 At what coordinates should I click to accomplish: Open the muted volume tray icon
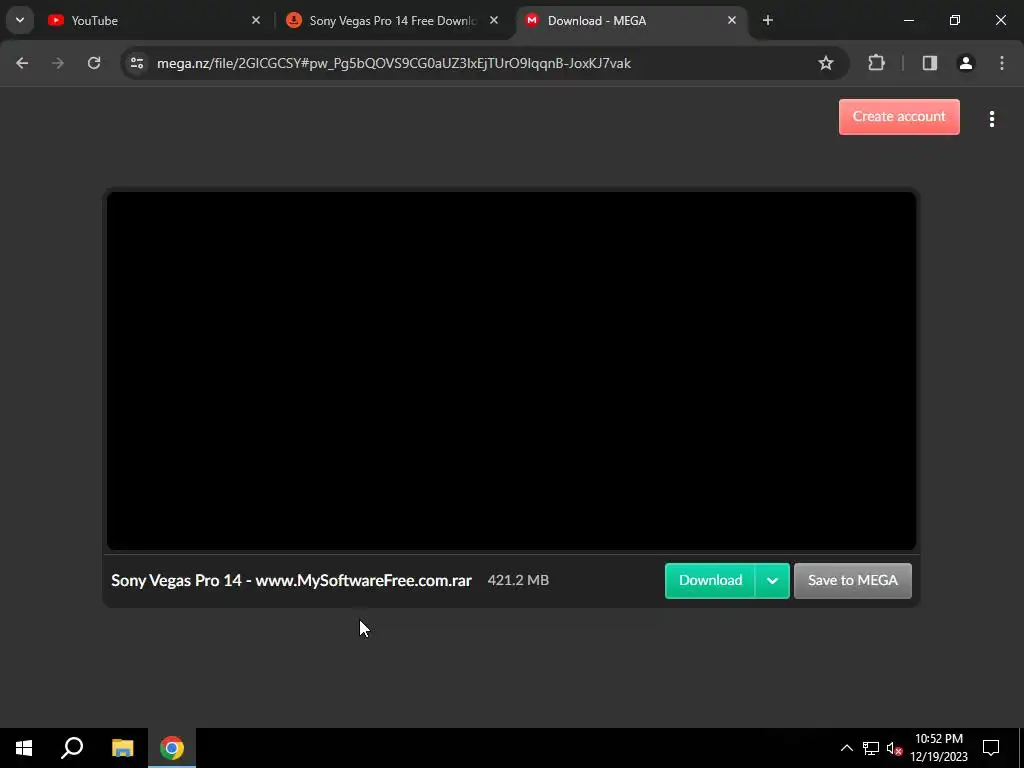pyautogui.click(x=894, y=748)
